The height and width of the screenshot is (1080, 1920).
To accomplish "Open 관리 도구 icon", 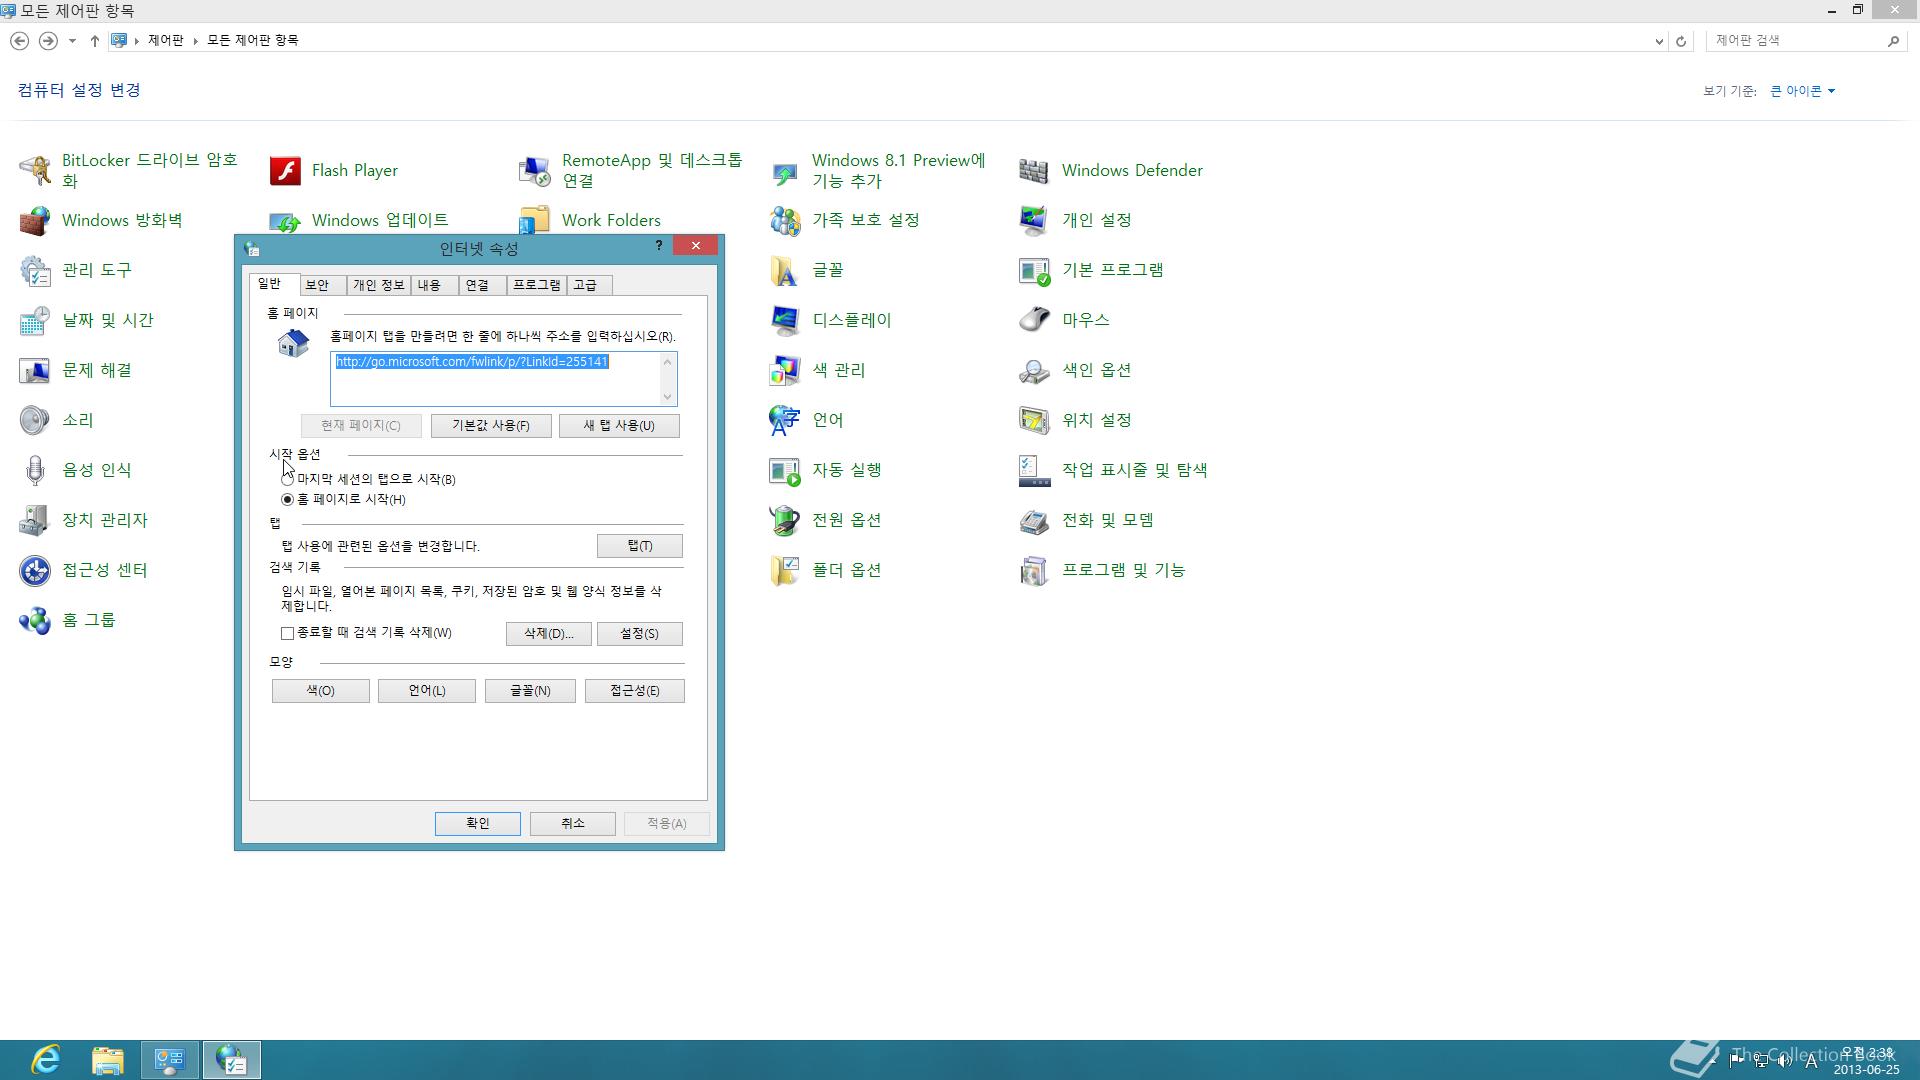I will click(x=34, y=270).
